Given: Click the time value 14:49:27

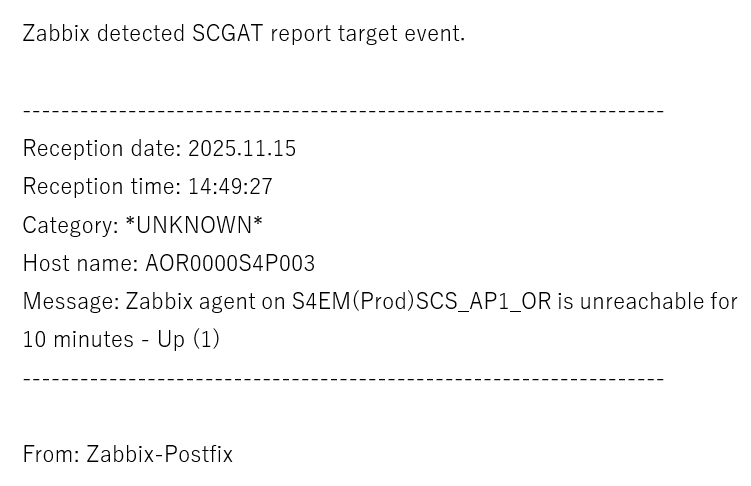Looking at the screenshot, I should tap(230, 187).
